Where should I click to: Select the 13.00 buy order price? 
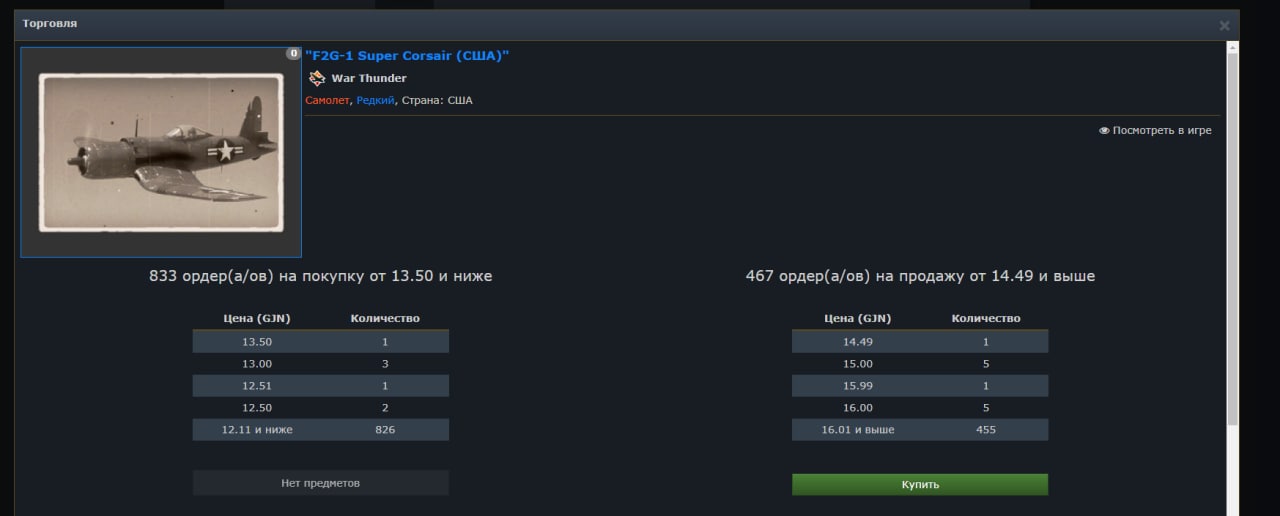(x=256, y=364)
